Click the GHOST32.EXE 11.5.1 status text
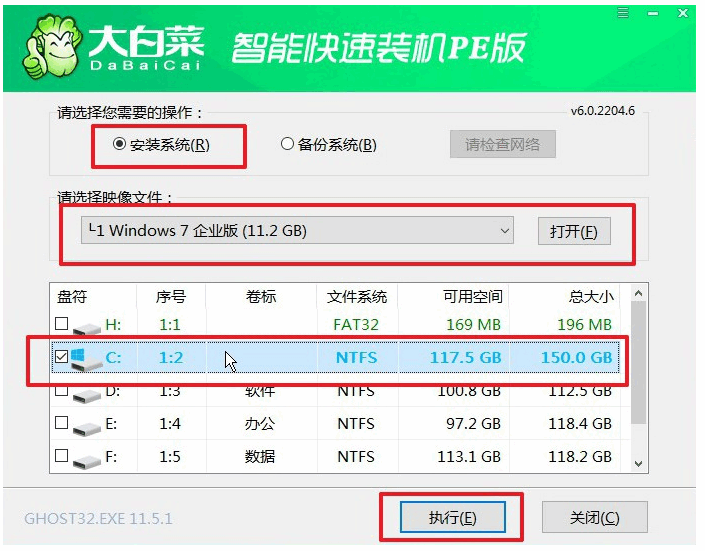The image size is (705, 551). pos(98,519)
